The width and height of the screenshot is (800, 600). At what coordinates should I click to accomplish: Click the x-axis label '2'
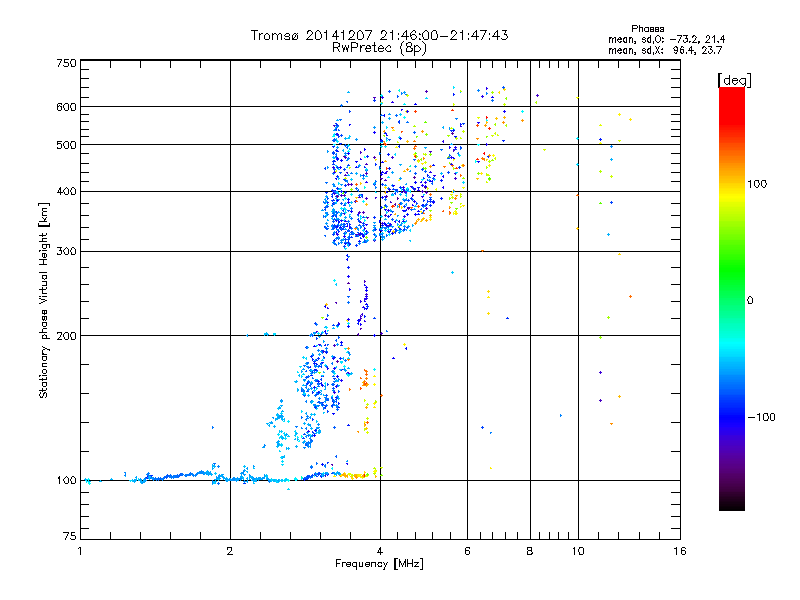point(230,551)
